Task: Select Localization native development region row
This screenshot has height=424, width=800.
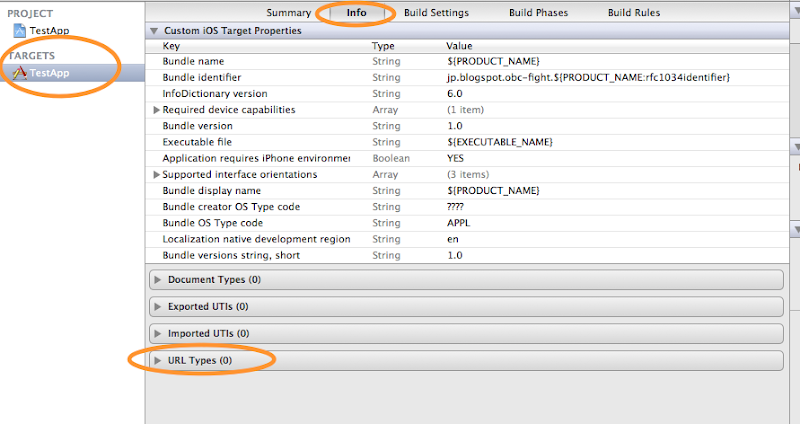Action: pyautogui.click(x=467, y=239)
